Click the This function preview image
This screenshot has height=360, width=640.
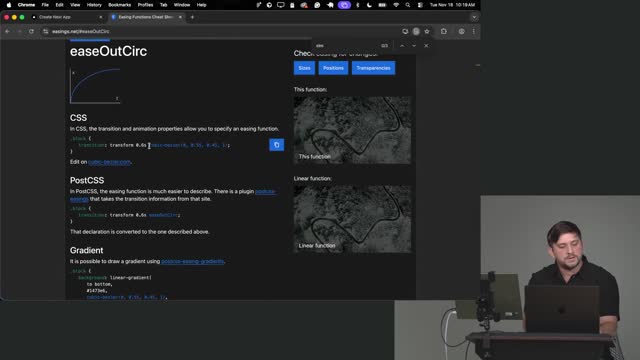pyautogui.click(x=352, y=130)
